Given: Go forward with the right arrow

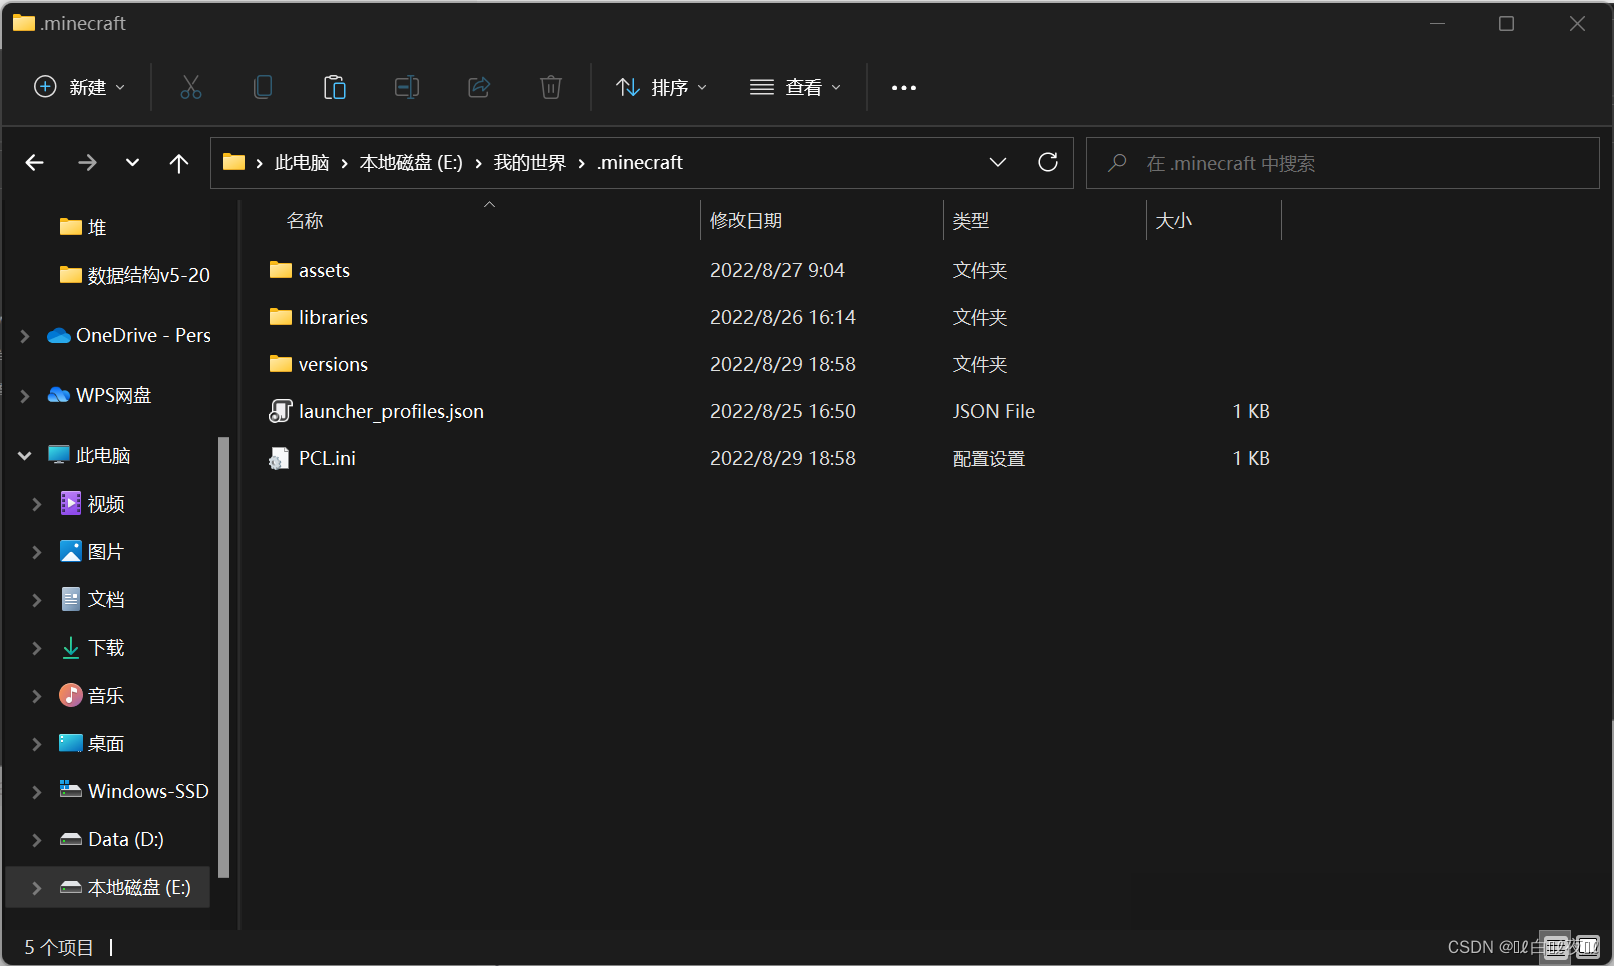Looking at the screenshot, I should pyautogui.click(x=87, y=162).
